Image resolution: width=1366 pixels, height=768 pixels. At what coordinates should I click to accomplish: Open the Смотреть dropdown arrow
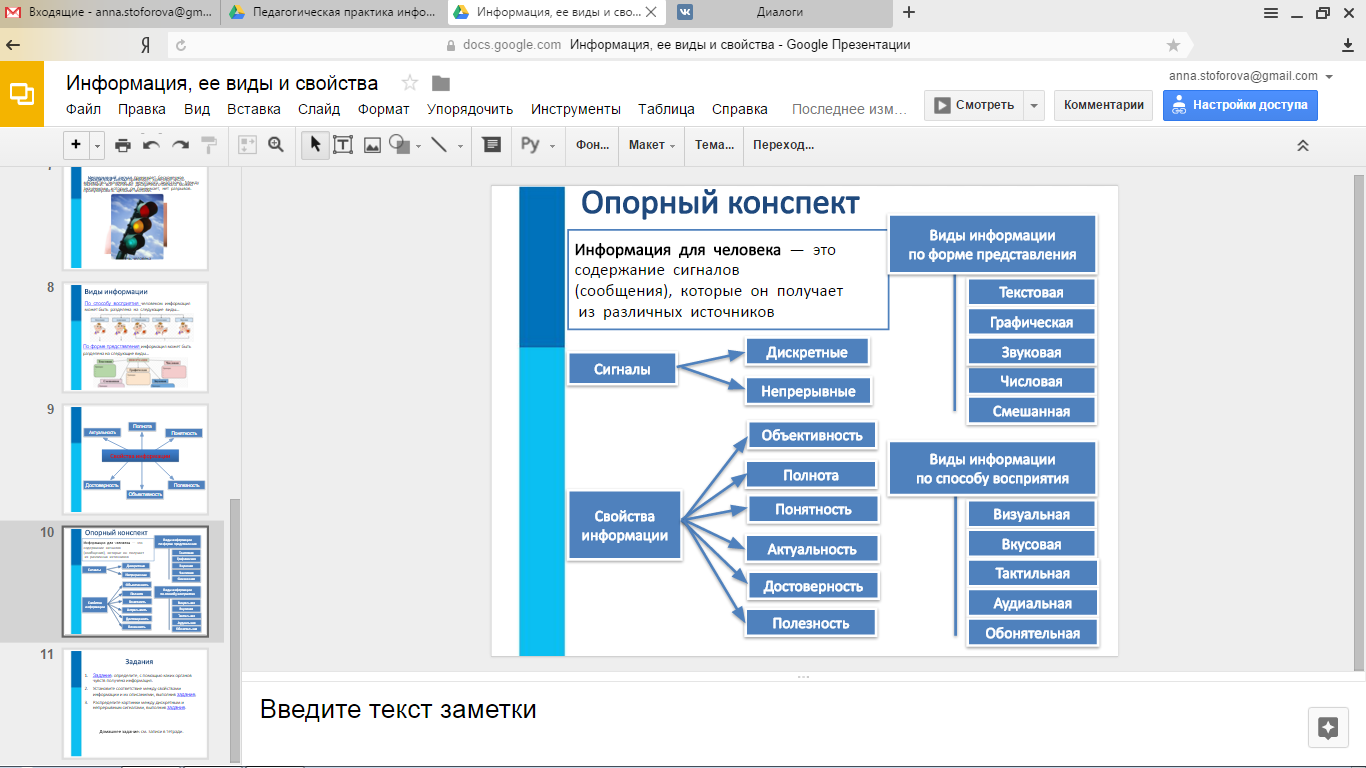point(1034,105)
